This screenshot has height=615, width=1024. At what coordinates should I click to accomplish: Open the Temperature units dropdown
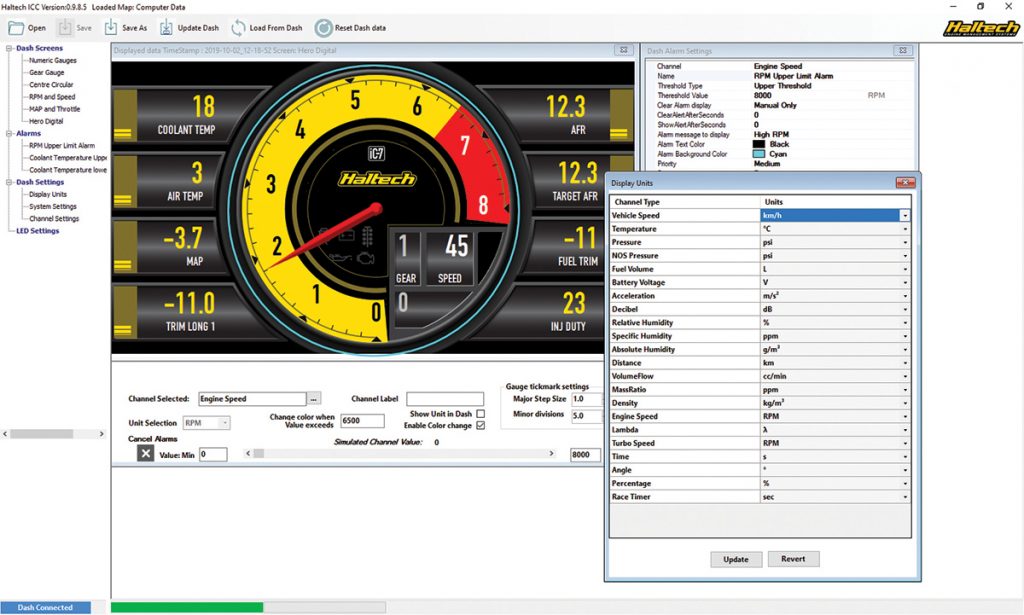pos(905,229)
